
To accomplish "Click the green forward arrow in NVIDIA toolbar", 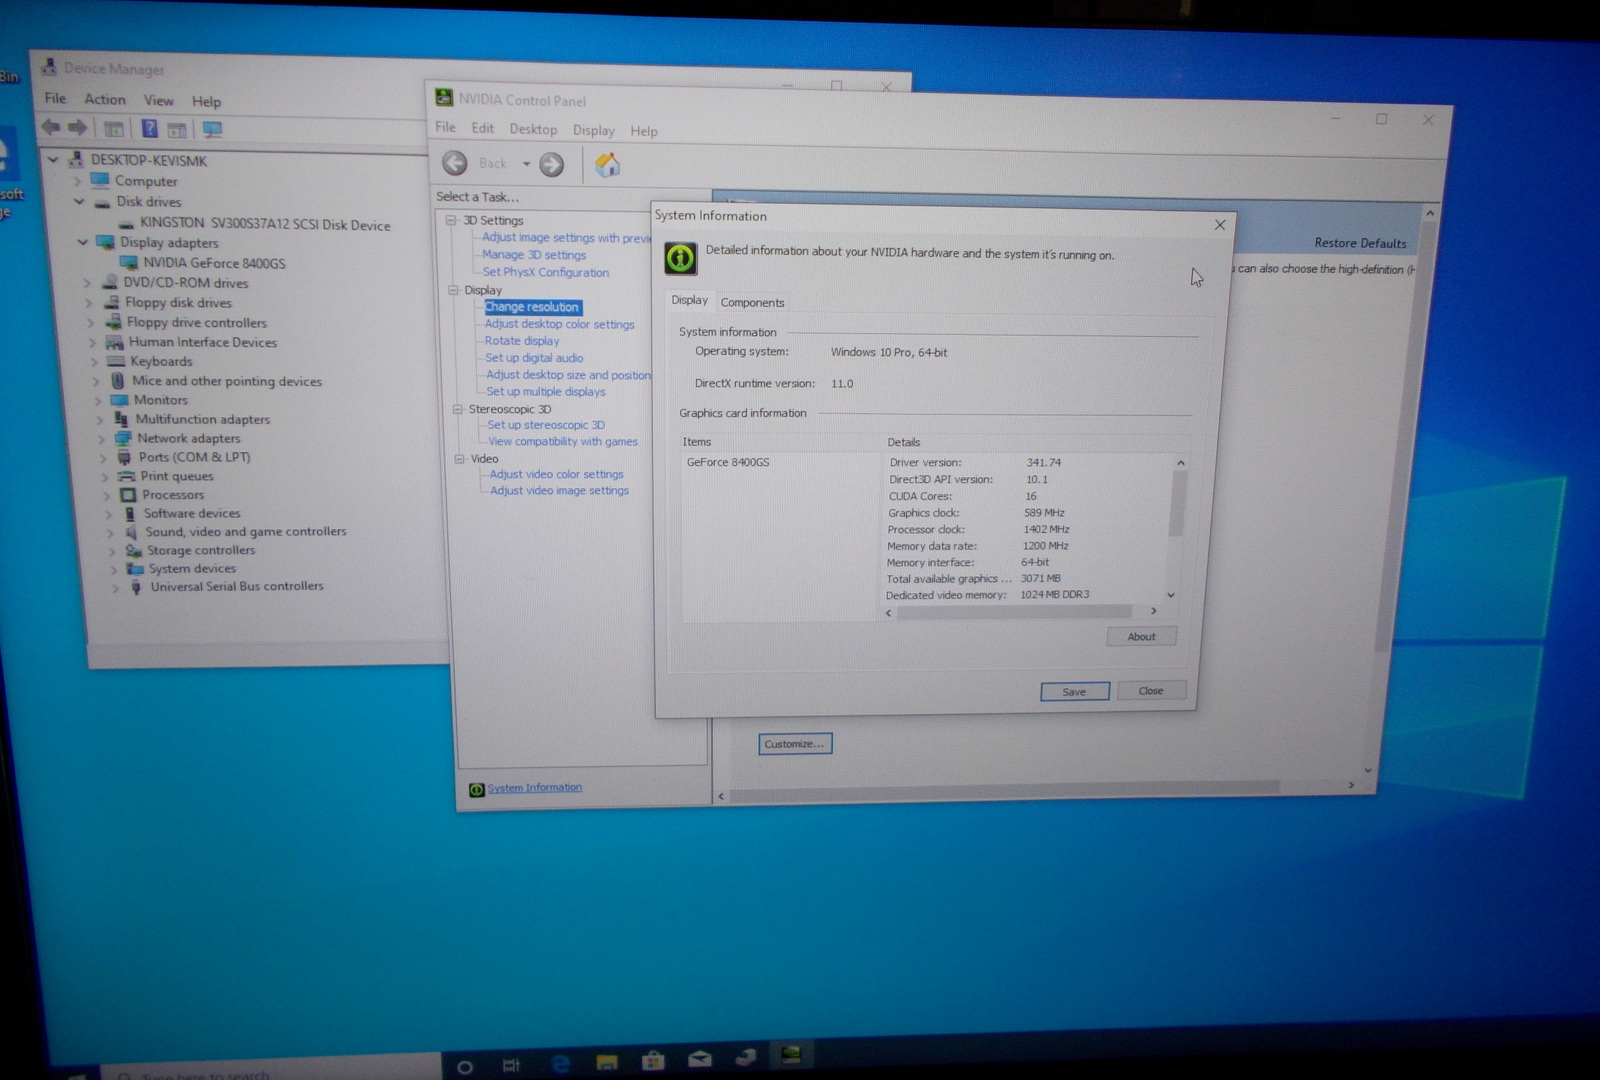I will (552, 165).
